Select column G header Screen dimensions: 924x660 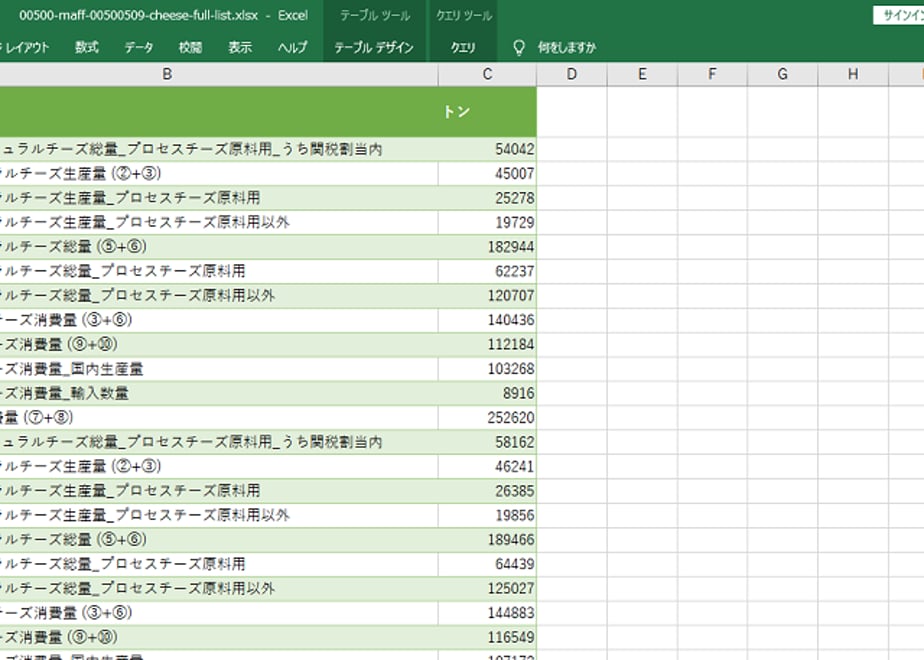[x=783, y=74]
